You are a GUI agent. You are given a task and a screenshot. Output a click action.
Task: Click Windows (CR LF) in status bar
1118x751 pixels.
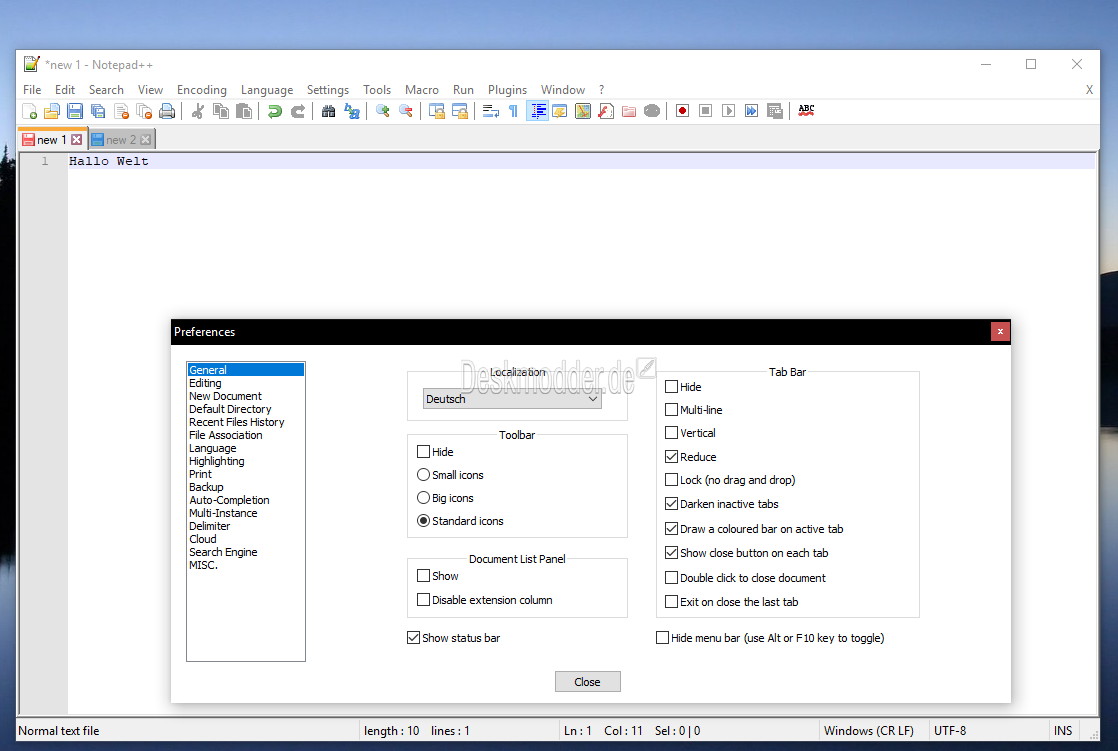868,730
